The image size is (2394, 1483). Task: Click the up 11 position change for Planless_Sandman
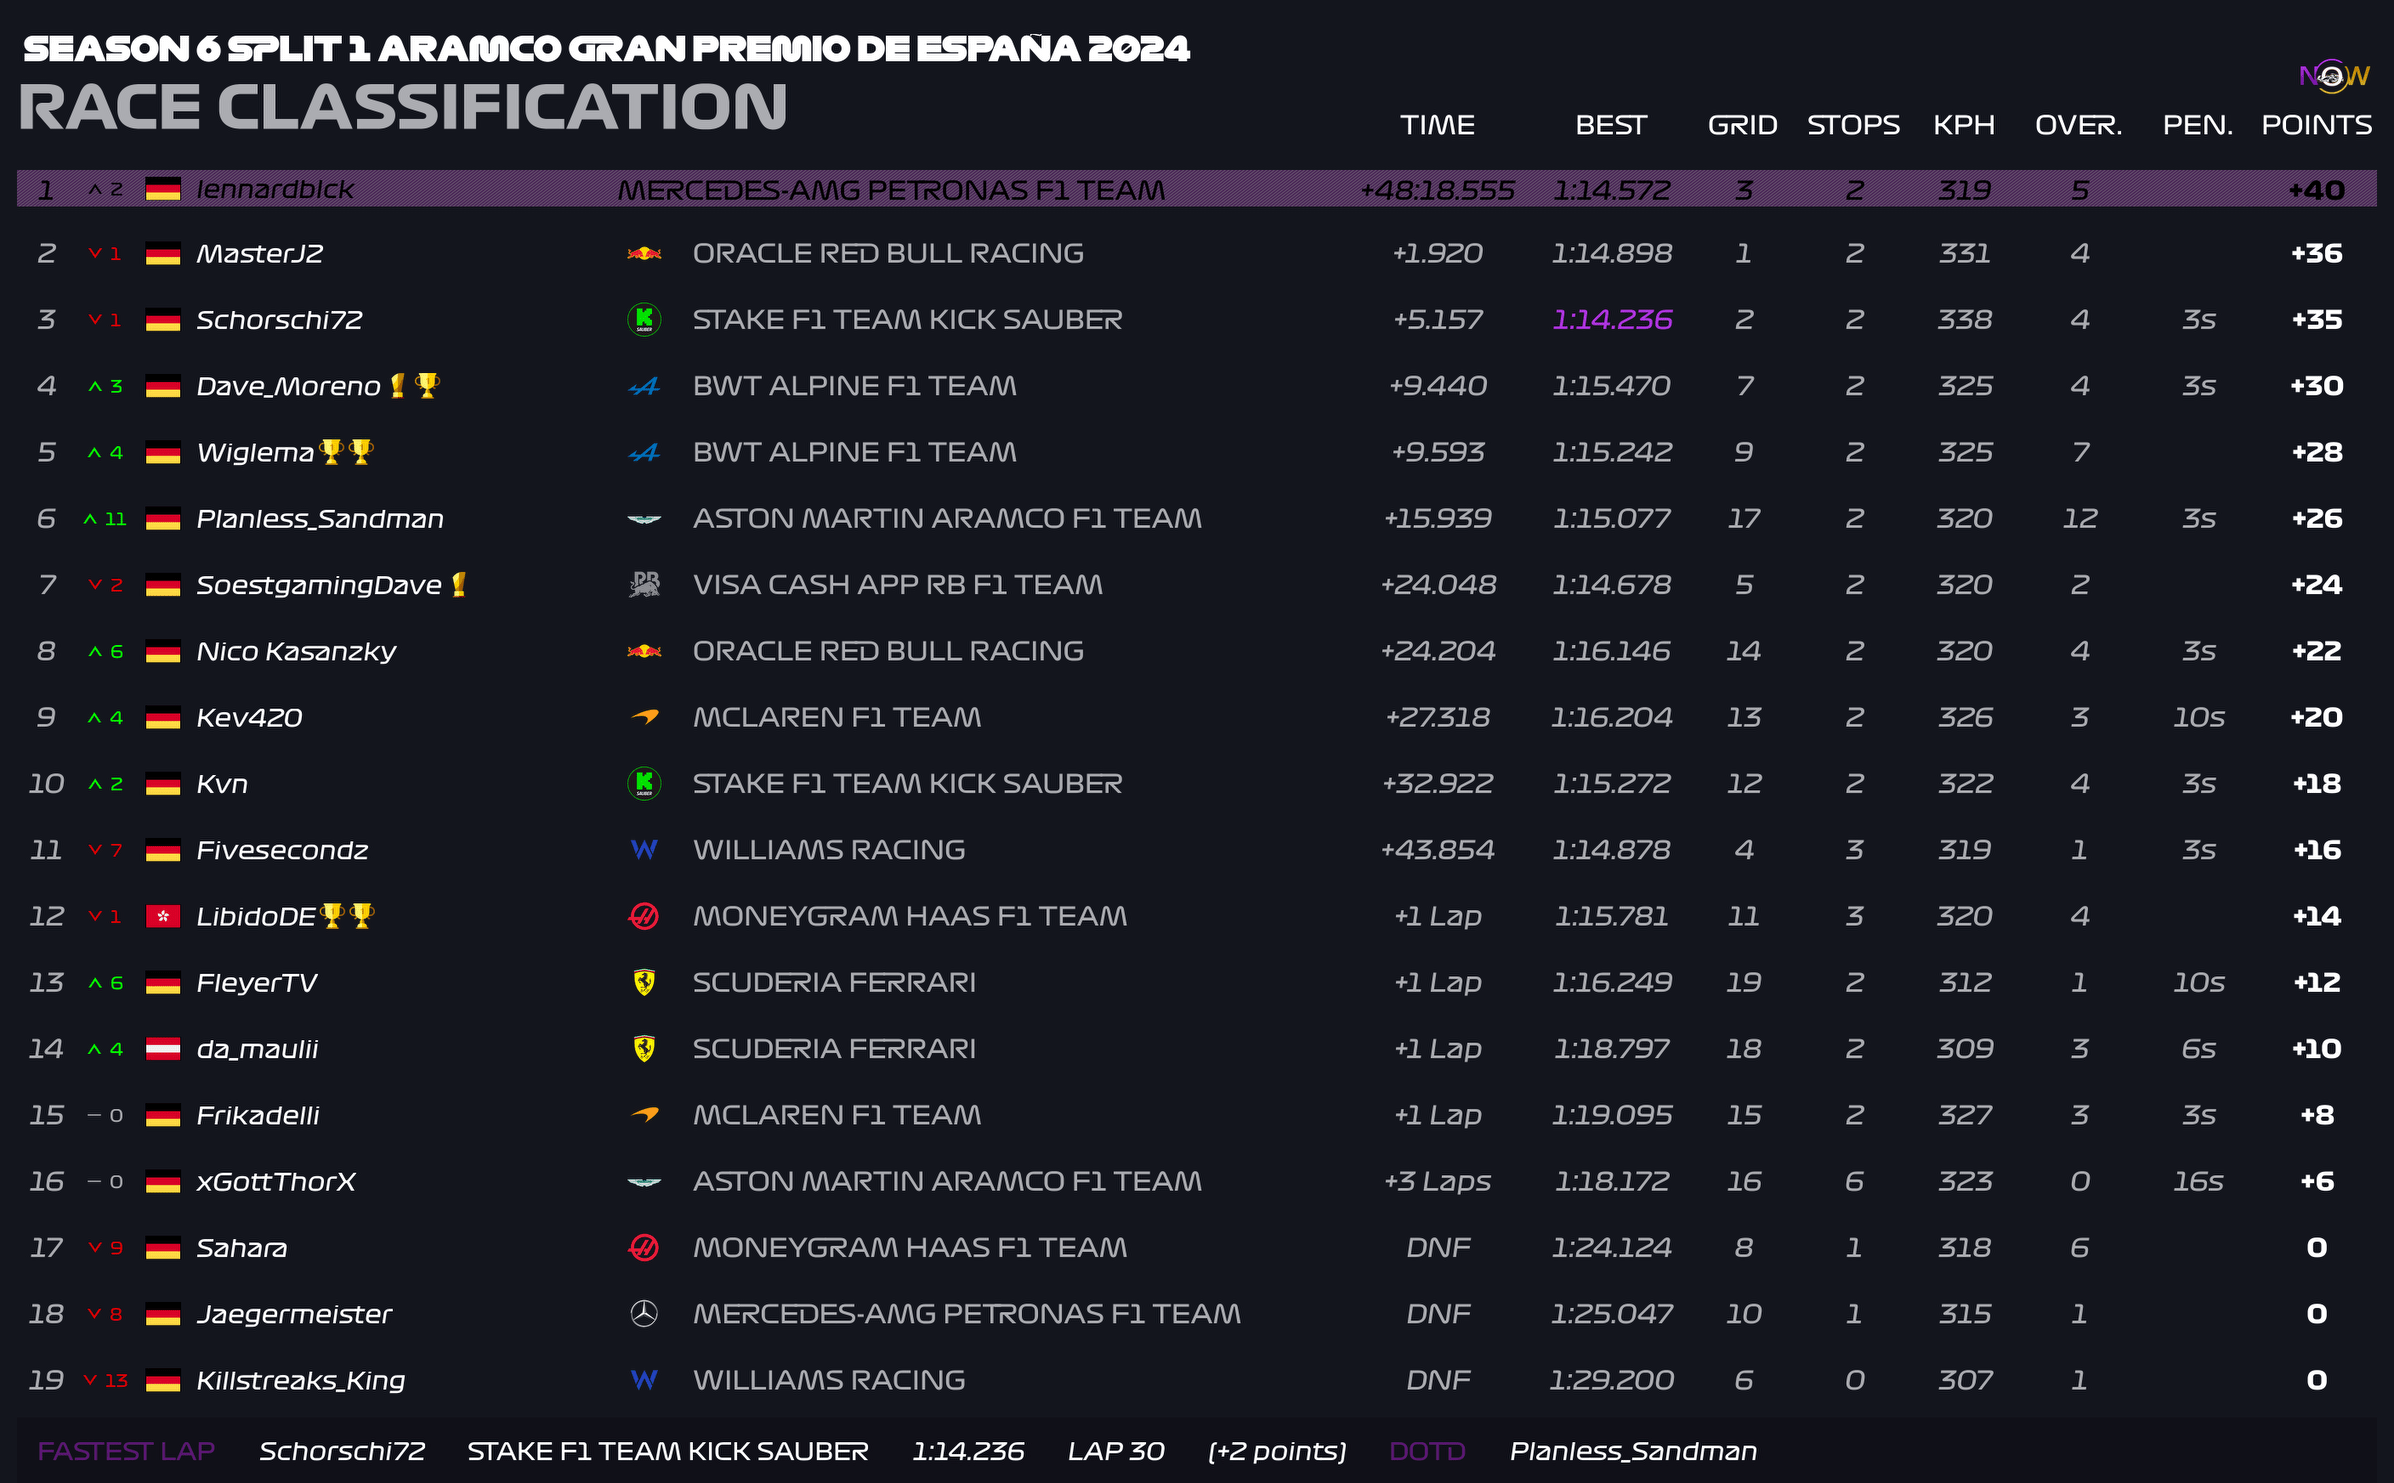coord(105,519)
